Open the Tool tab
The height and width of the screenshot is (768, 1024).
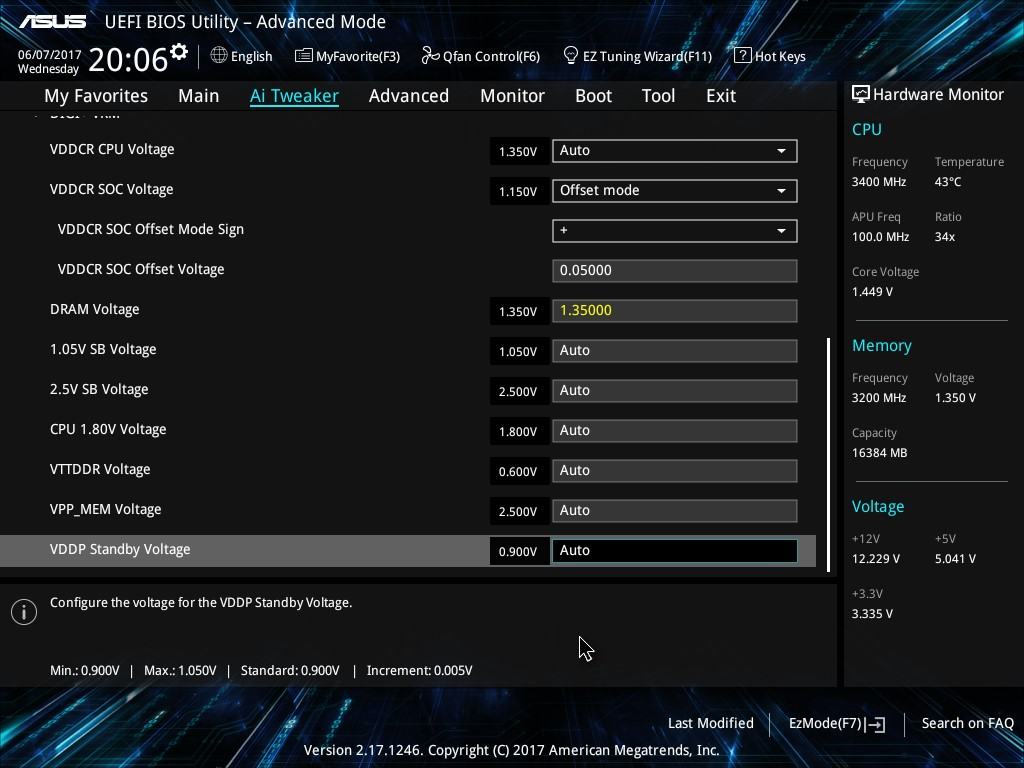coord(658,96)
